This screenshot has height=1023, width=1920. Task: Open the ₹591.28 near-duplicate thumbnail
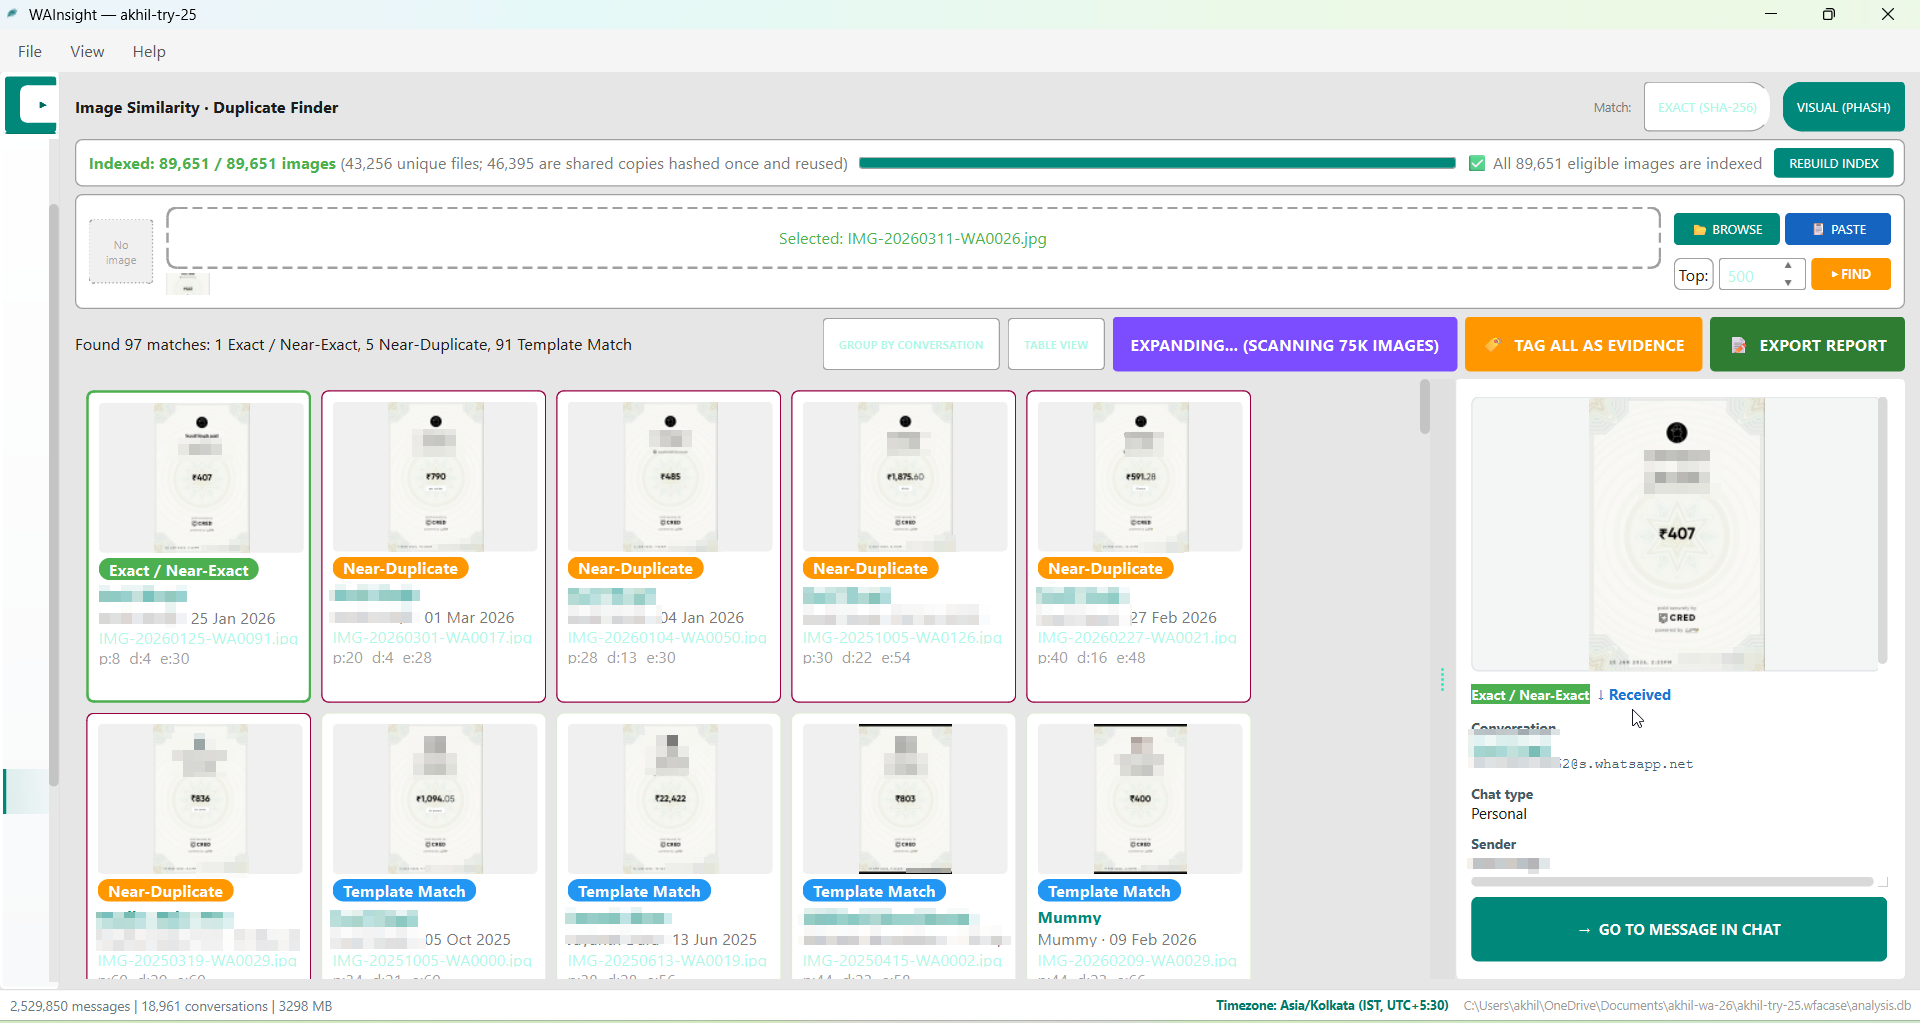pyautogui.click(x=1140, y=476)
